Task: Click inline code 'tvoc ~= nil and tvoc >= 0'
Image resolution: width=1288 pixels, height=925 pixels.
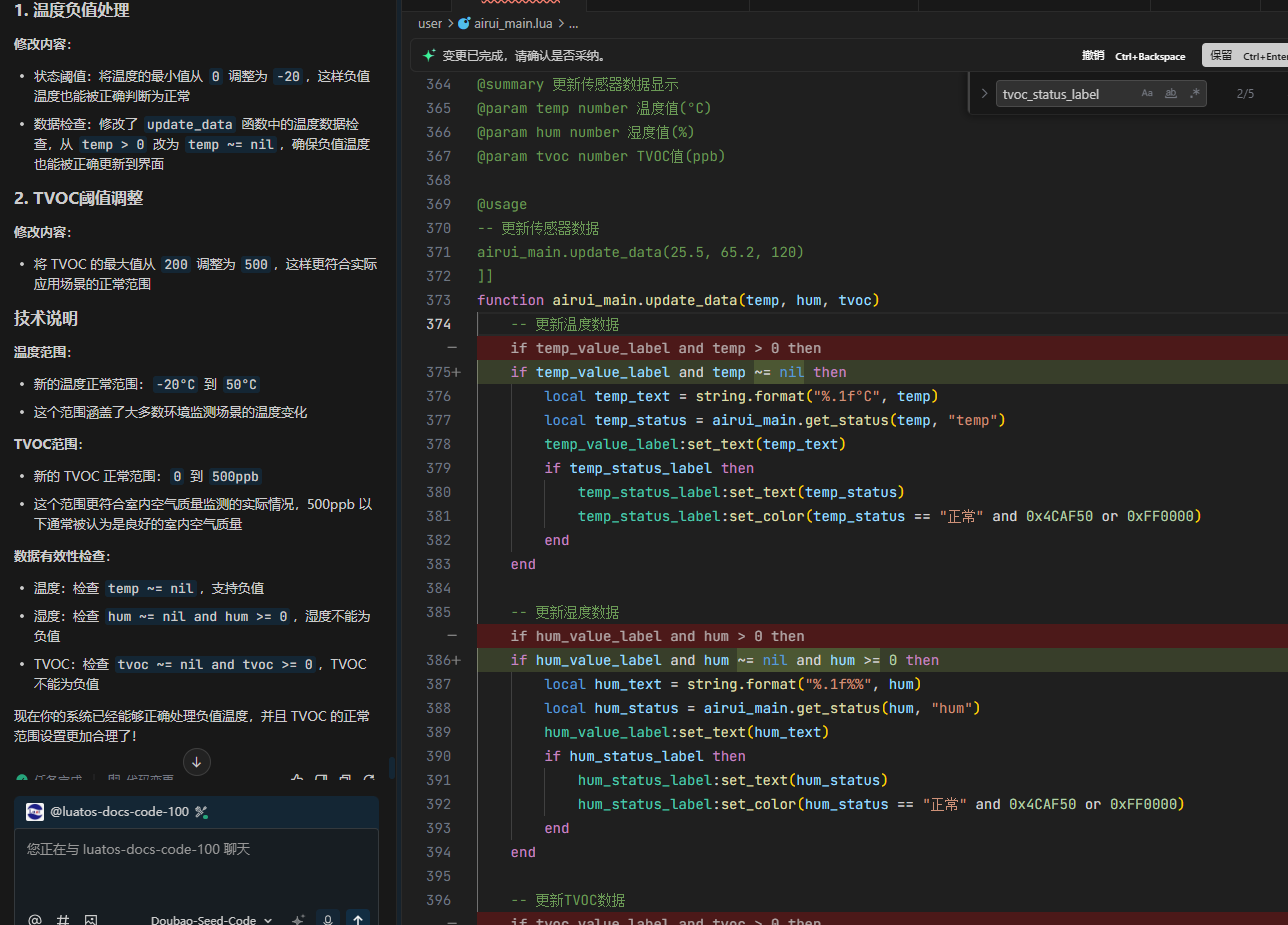Action: (x=216, y=664)
